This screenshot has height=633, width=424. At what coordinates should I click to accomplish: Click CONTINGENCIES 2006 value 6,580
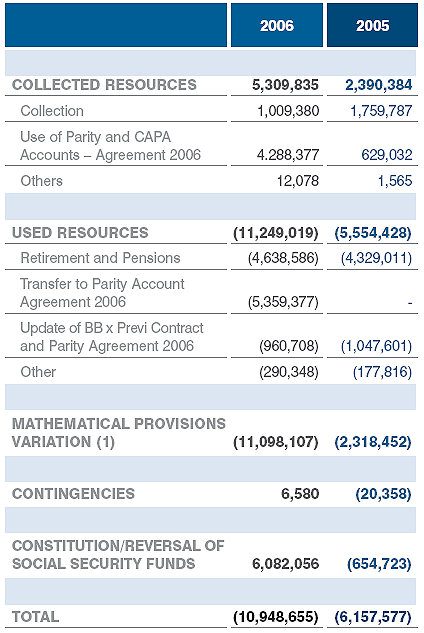[x=300, y=494]
